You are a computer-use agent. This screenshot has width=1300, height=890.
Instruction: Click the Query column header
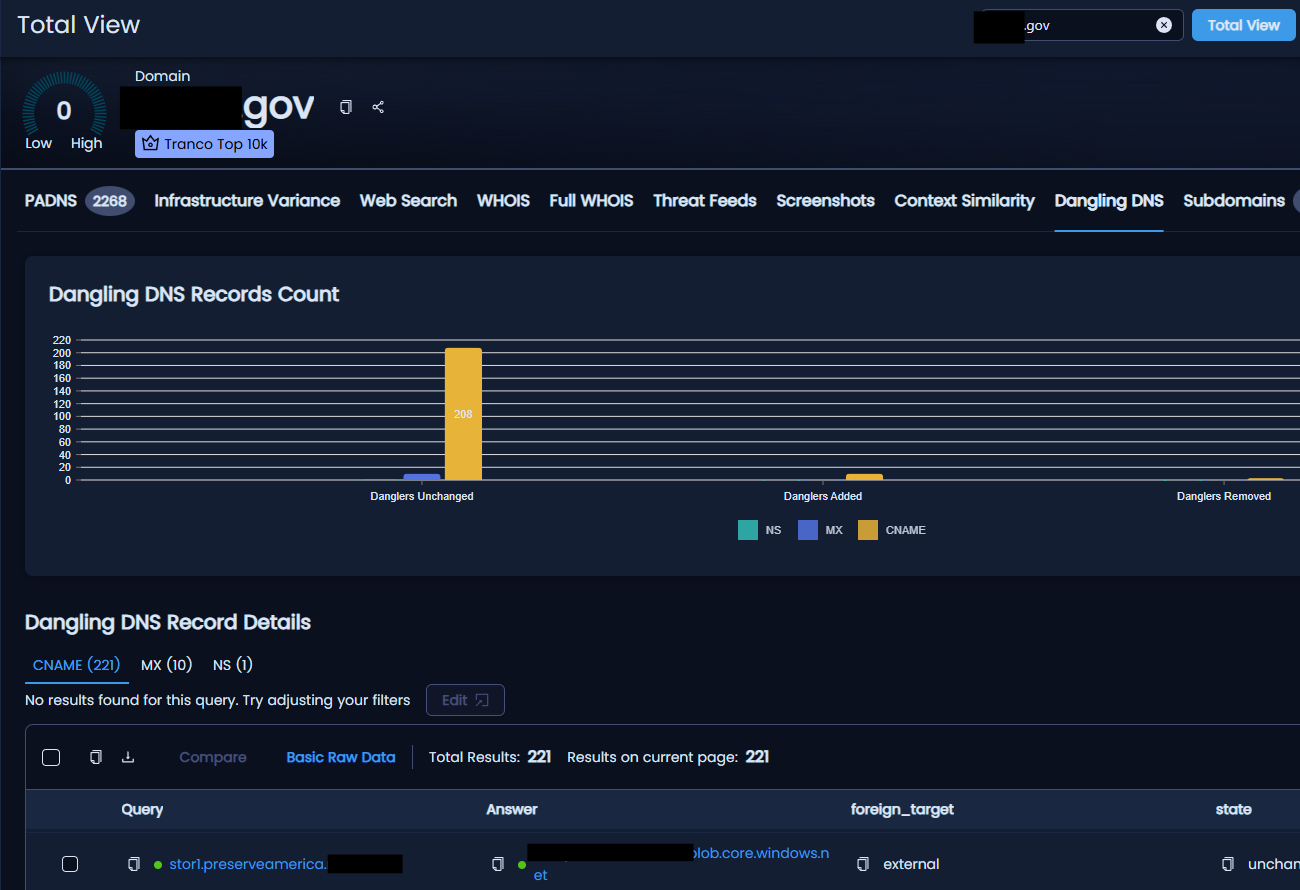(142, 809)
